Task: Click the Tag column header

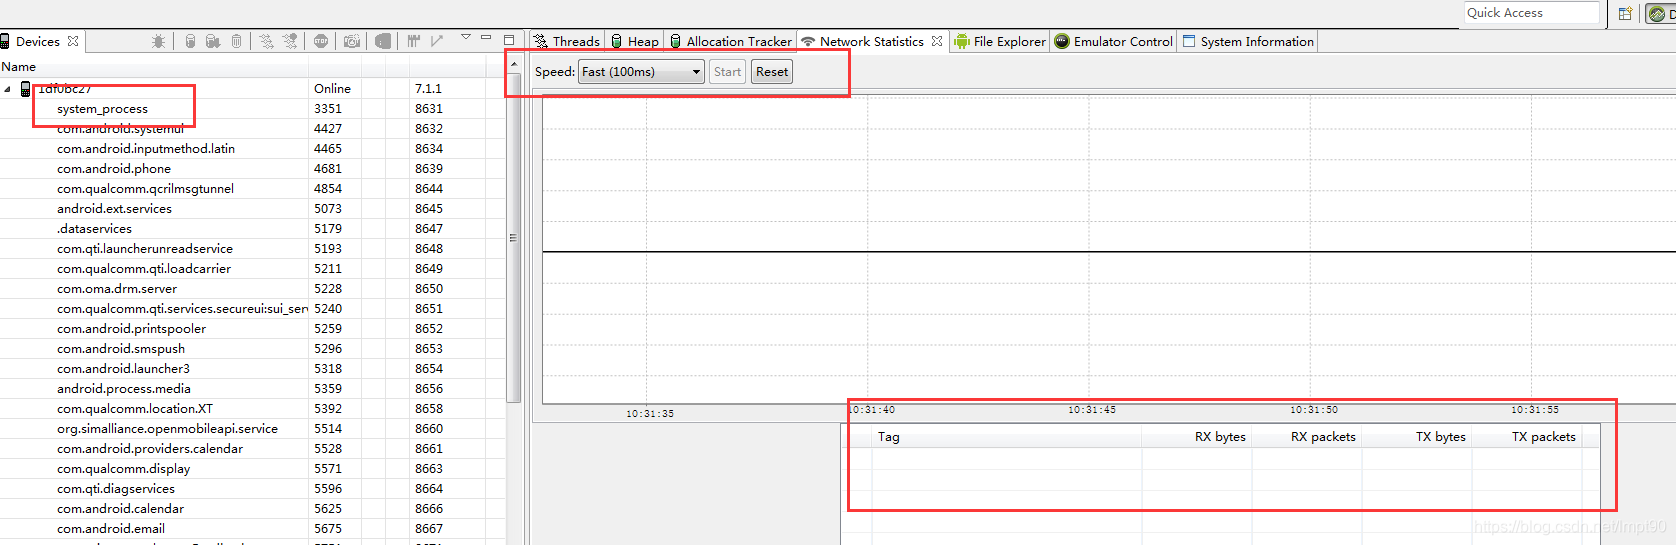Action: click(x=1007, y=437)
